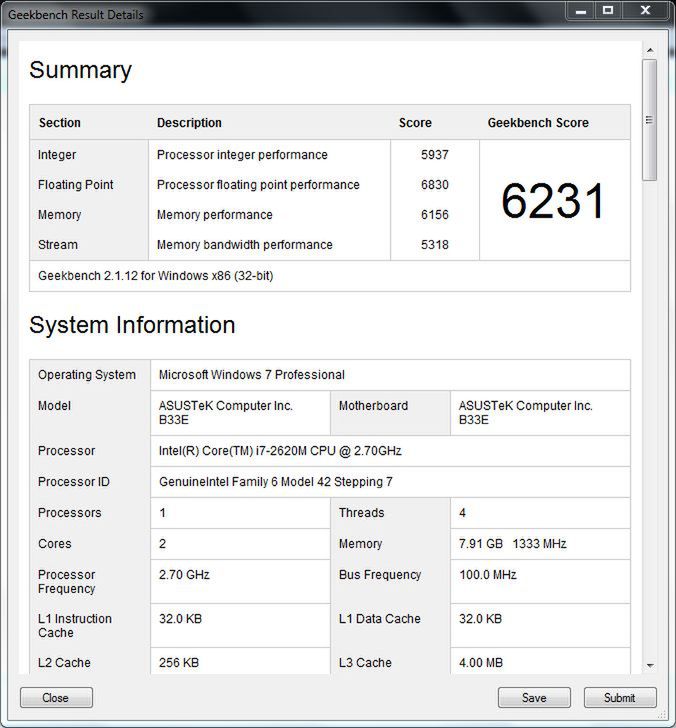Viewport: 676px width, 728px height.
Task: Click the L3 Cache 4.00 MB value
Action: point(481,663)
